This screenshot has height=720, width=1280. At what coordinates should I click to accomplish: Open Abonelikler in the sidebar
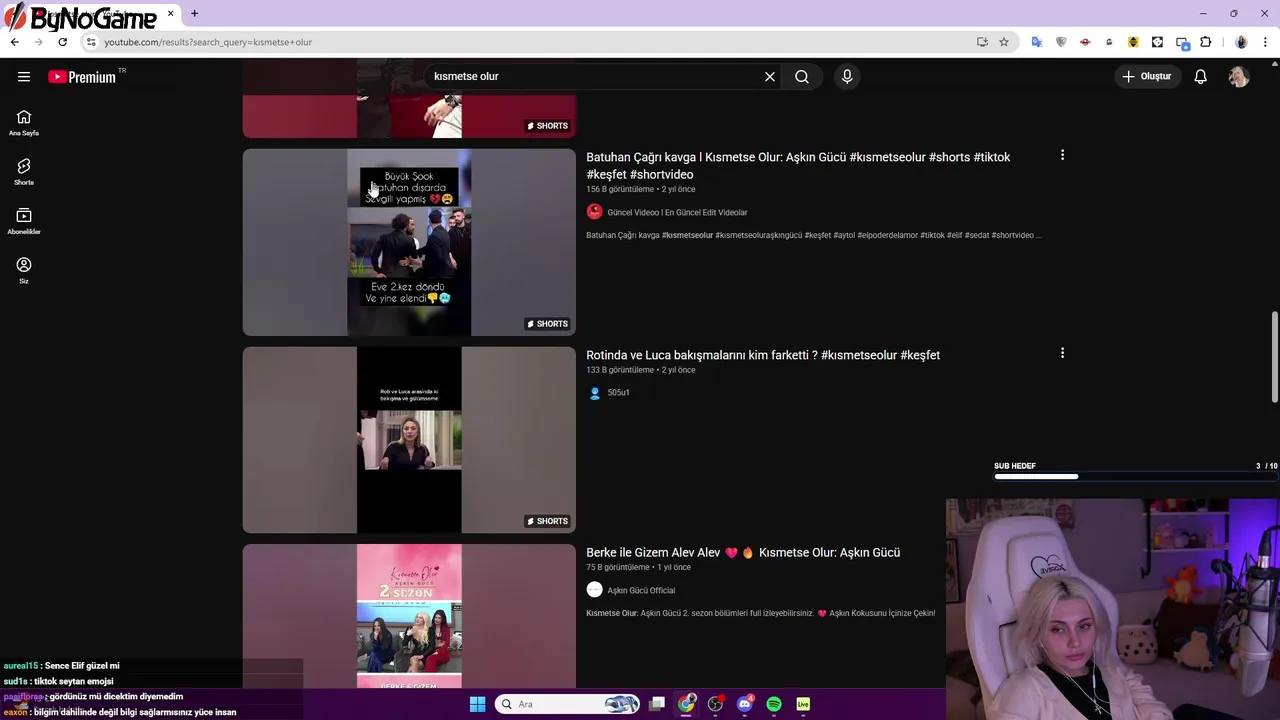point(24,221)
